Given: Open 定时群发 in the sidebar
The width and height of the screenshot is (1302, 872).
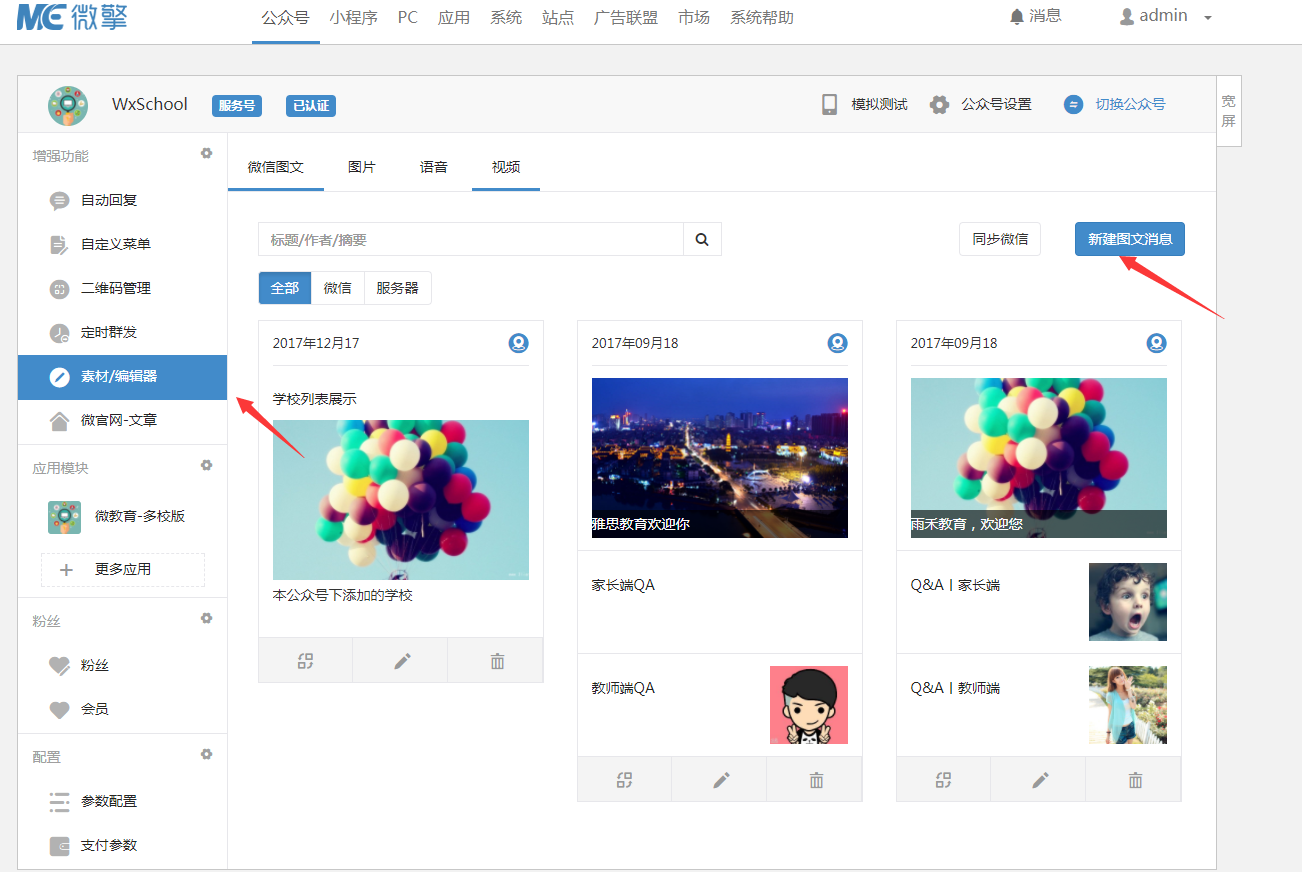Looking at the screenshot, I should coord(122,332).
